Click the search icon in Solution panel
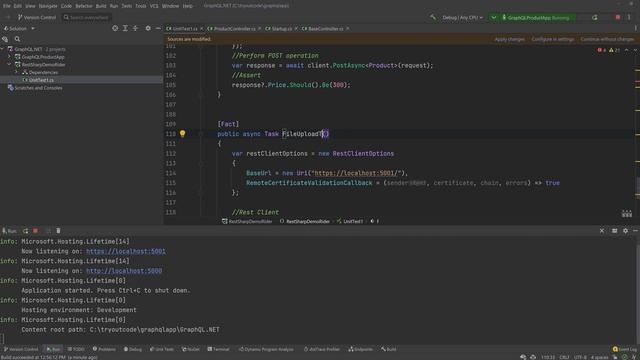 [x=17, y=39]
